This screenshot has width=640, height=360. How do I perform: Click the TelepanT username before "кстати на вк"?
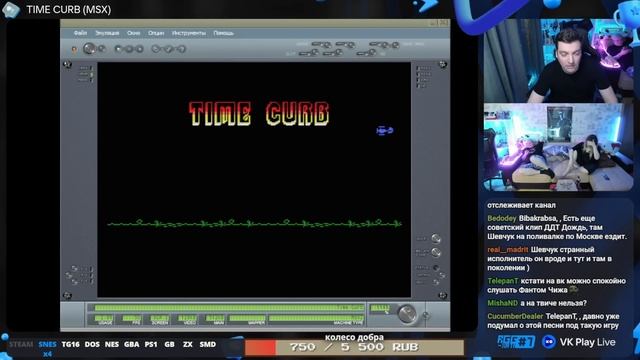pos(502,281)
